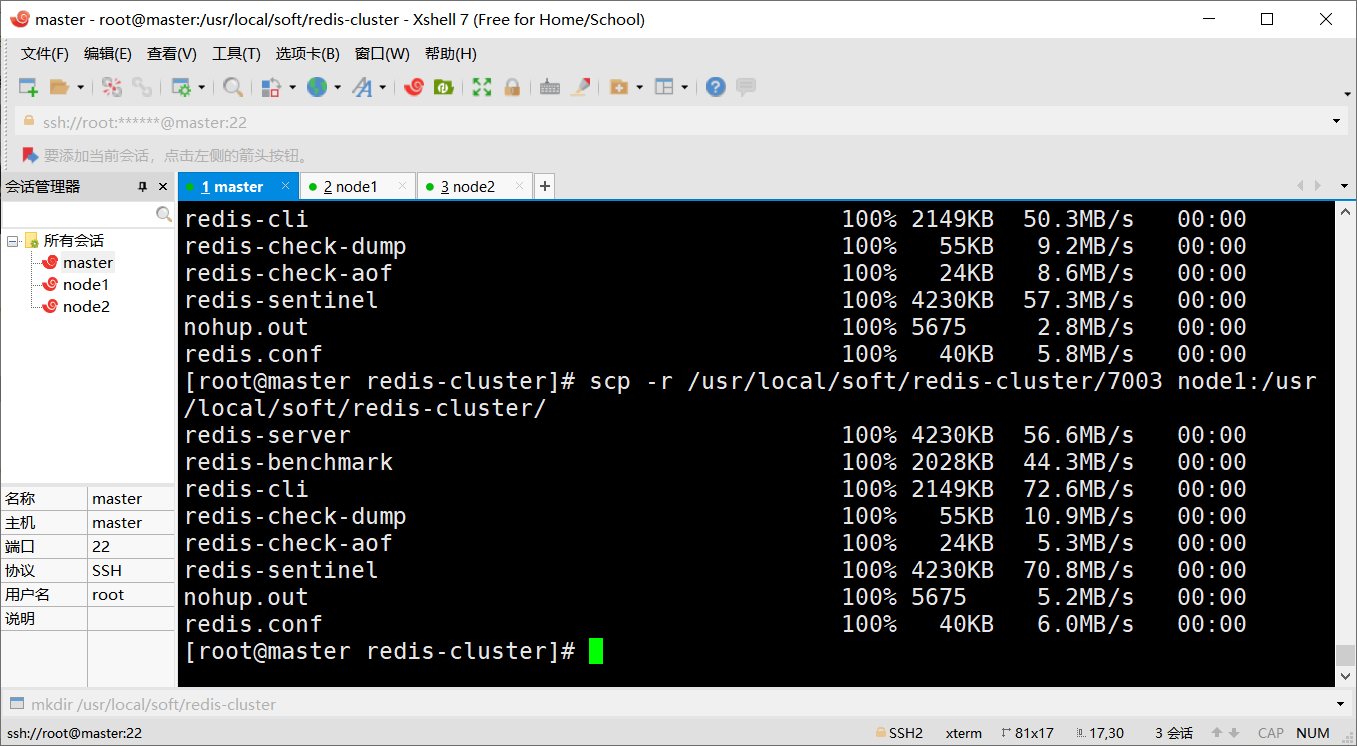Click the status bar up arrow icon
Image resolution: width=1357 pixels, height=746 pixels.
click(x=1218, y=733)
